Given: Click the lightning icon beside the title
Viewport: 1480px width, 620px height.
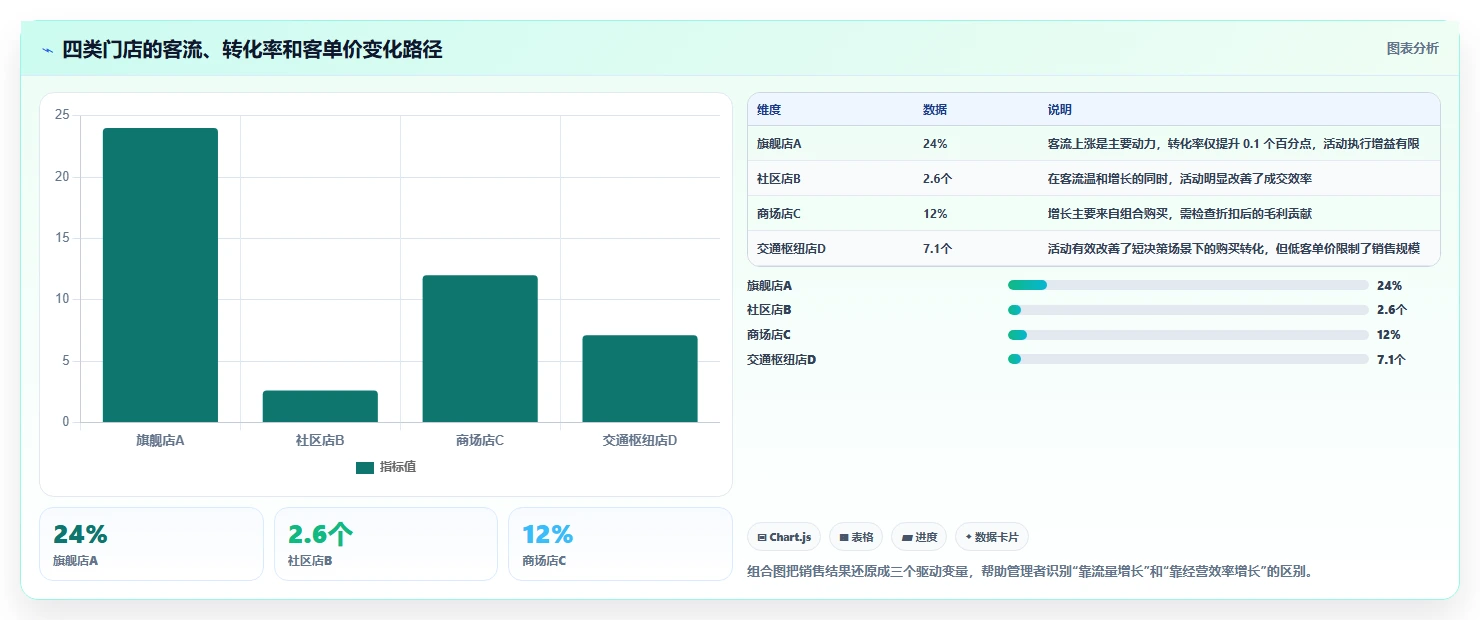Looking at the screenshot, I should click(47, 50).
